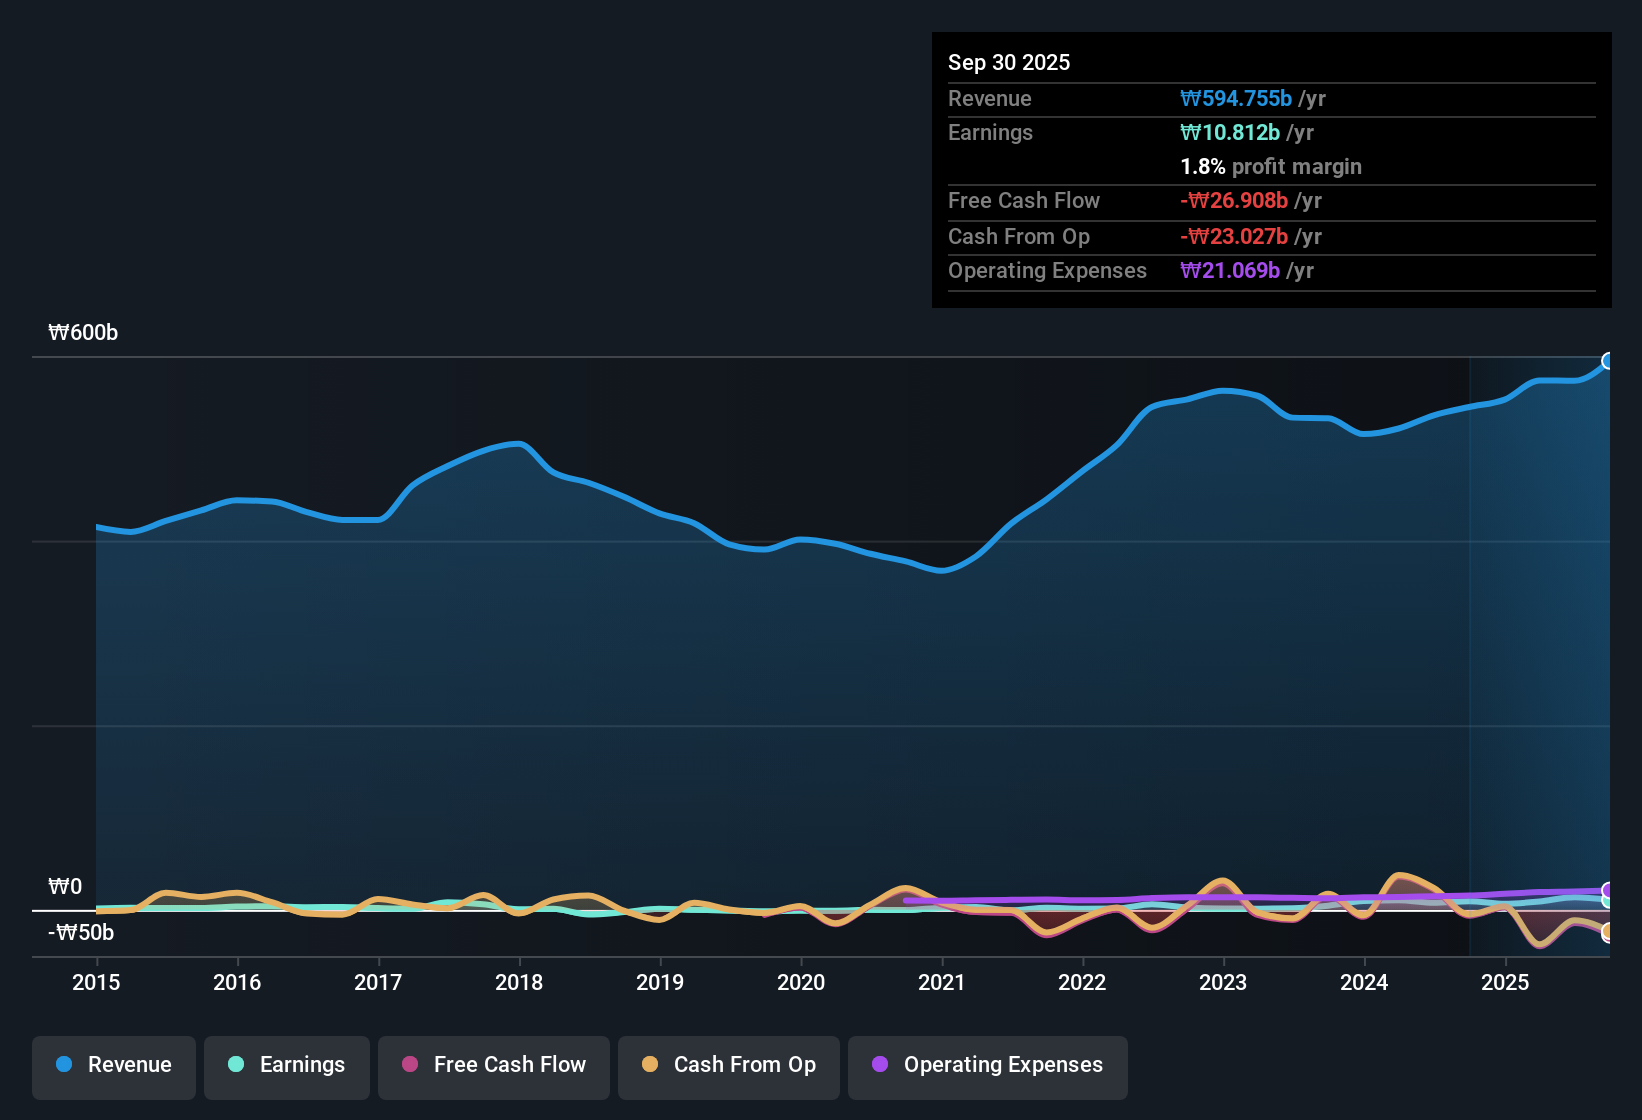Click the -₩50b y-axis label
The width and height of the screenshot is (1642, 1120).
[x=81, y=933]
